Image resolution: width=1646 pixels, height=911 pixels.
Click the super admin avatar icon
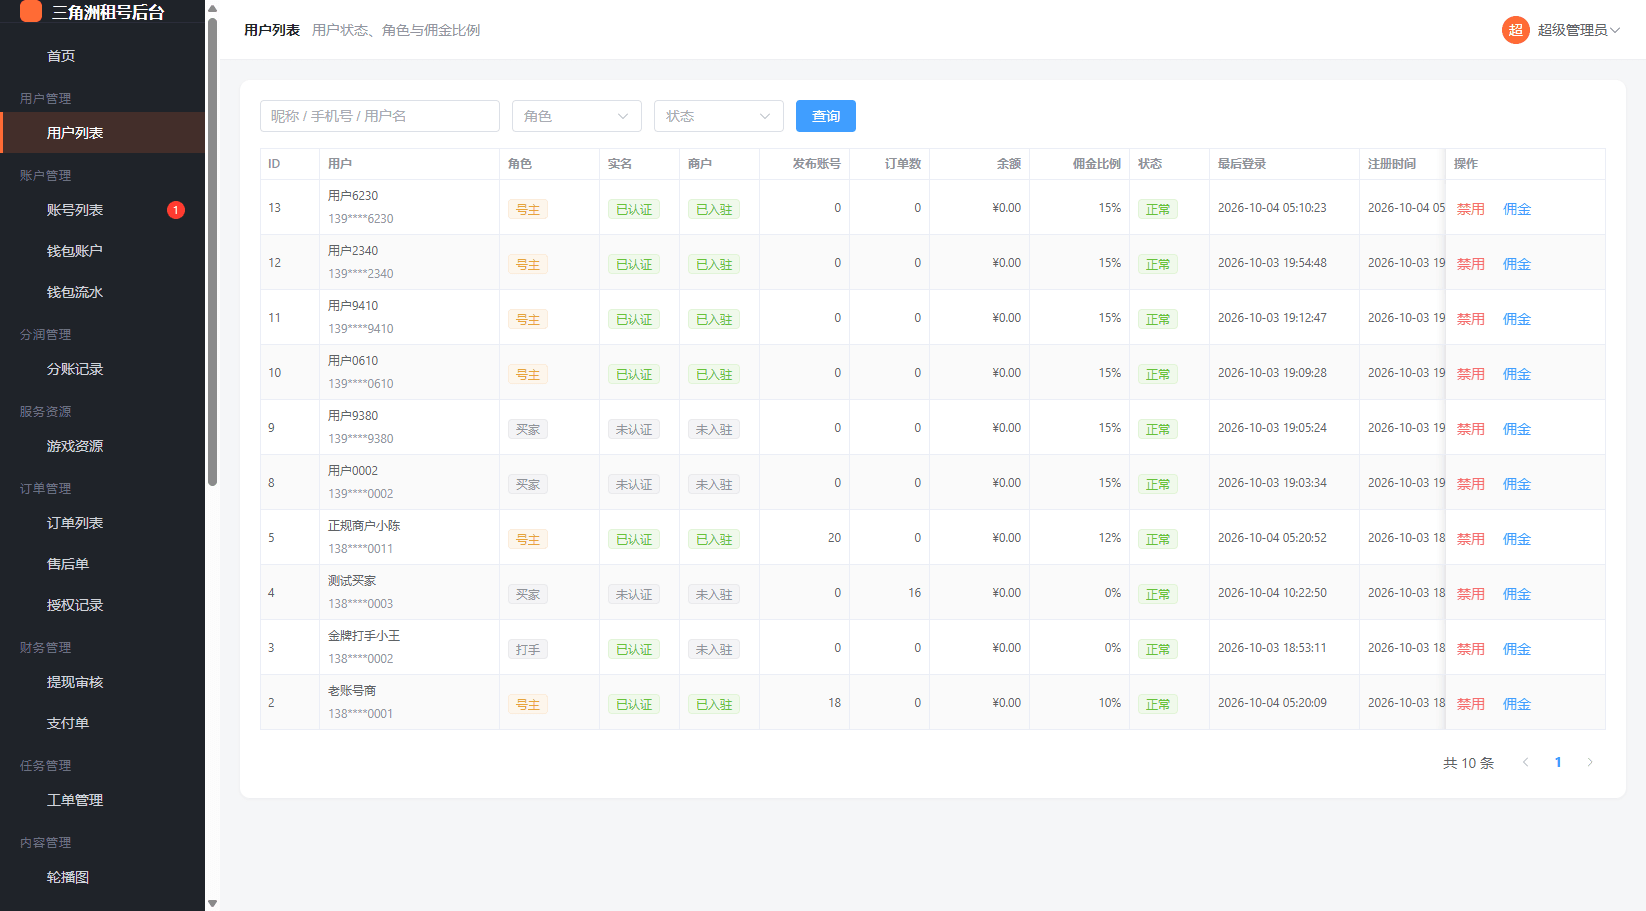(1515, 30)
